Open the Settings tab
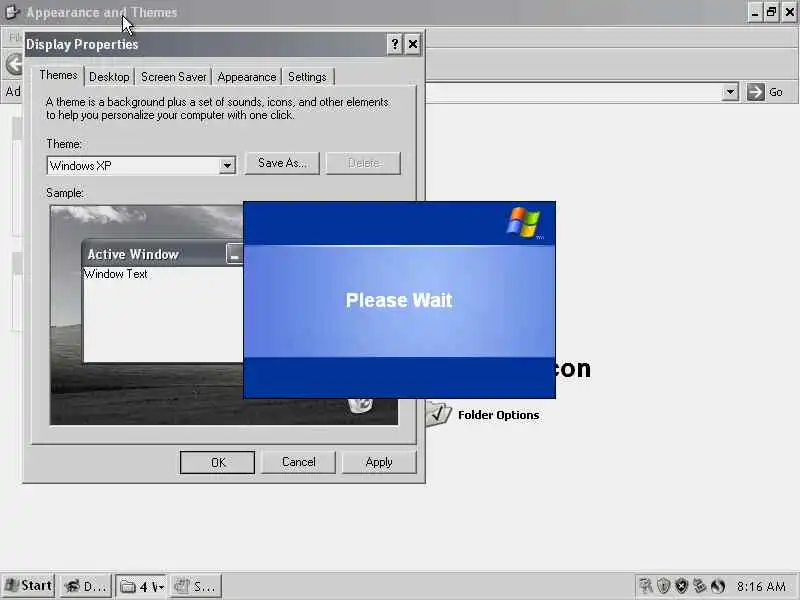Viewport: 800px width, 600px height. pos(307,77)
